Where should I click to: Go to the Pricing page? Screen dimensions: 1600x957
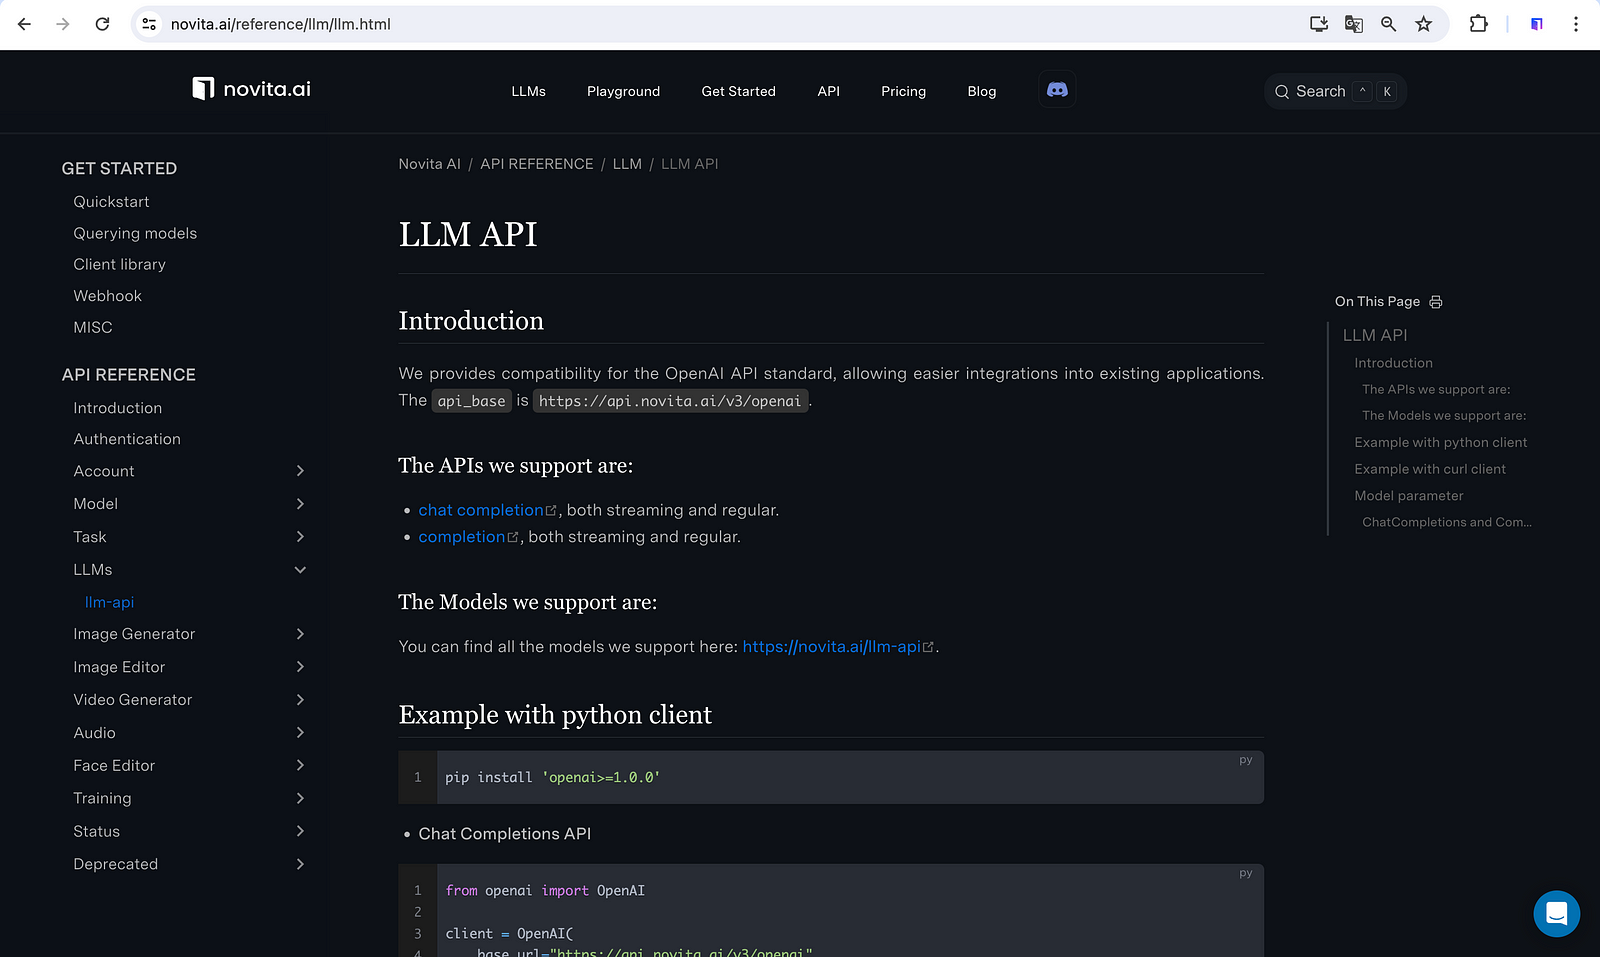click(x=903, y=91)
